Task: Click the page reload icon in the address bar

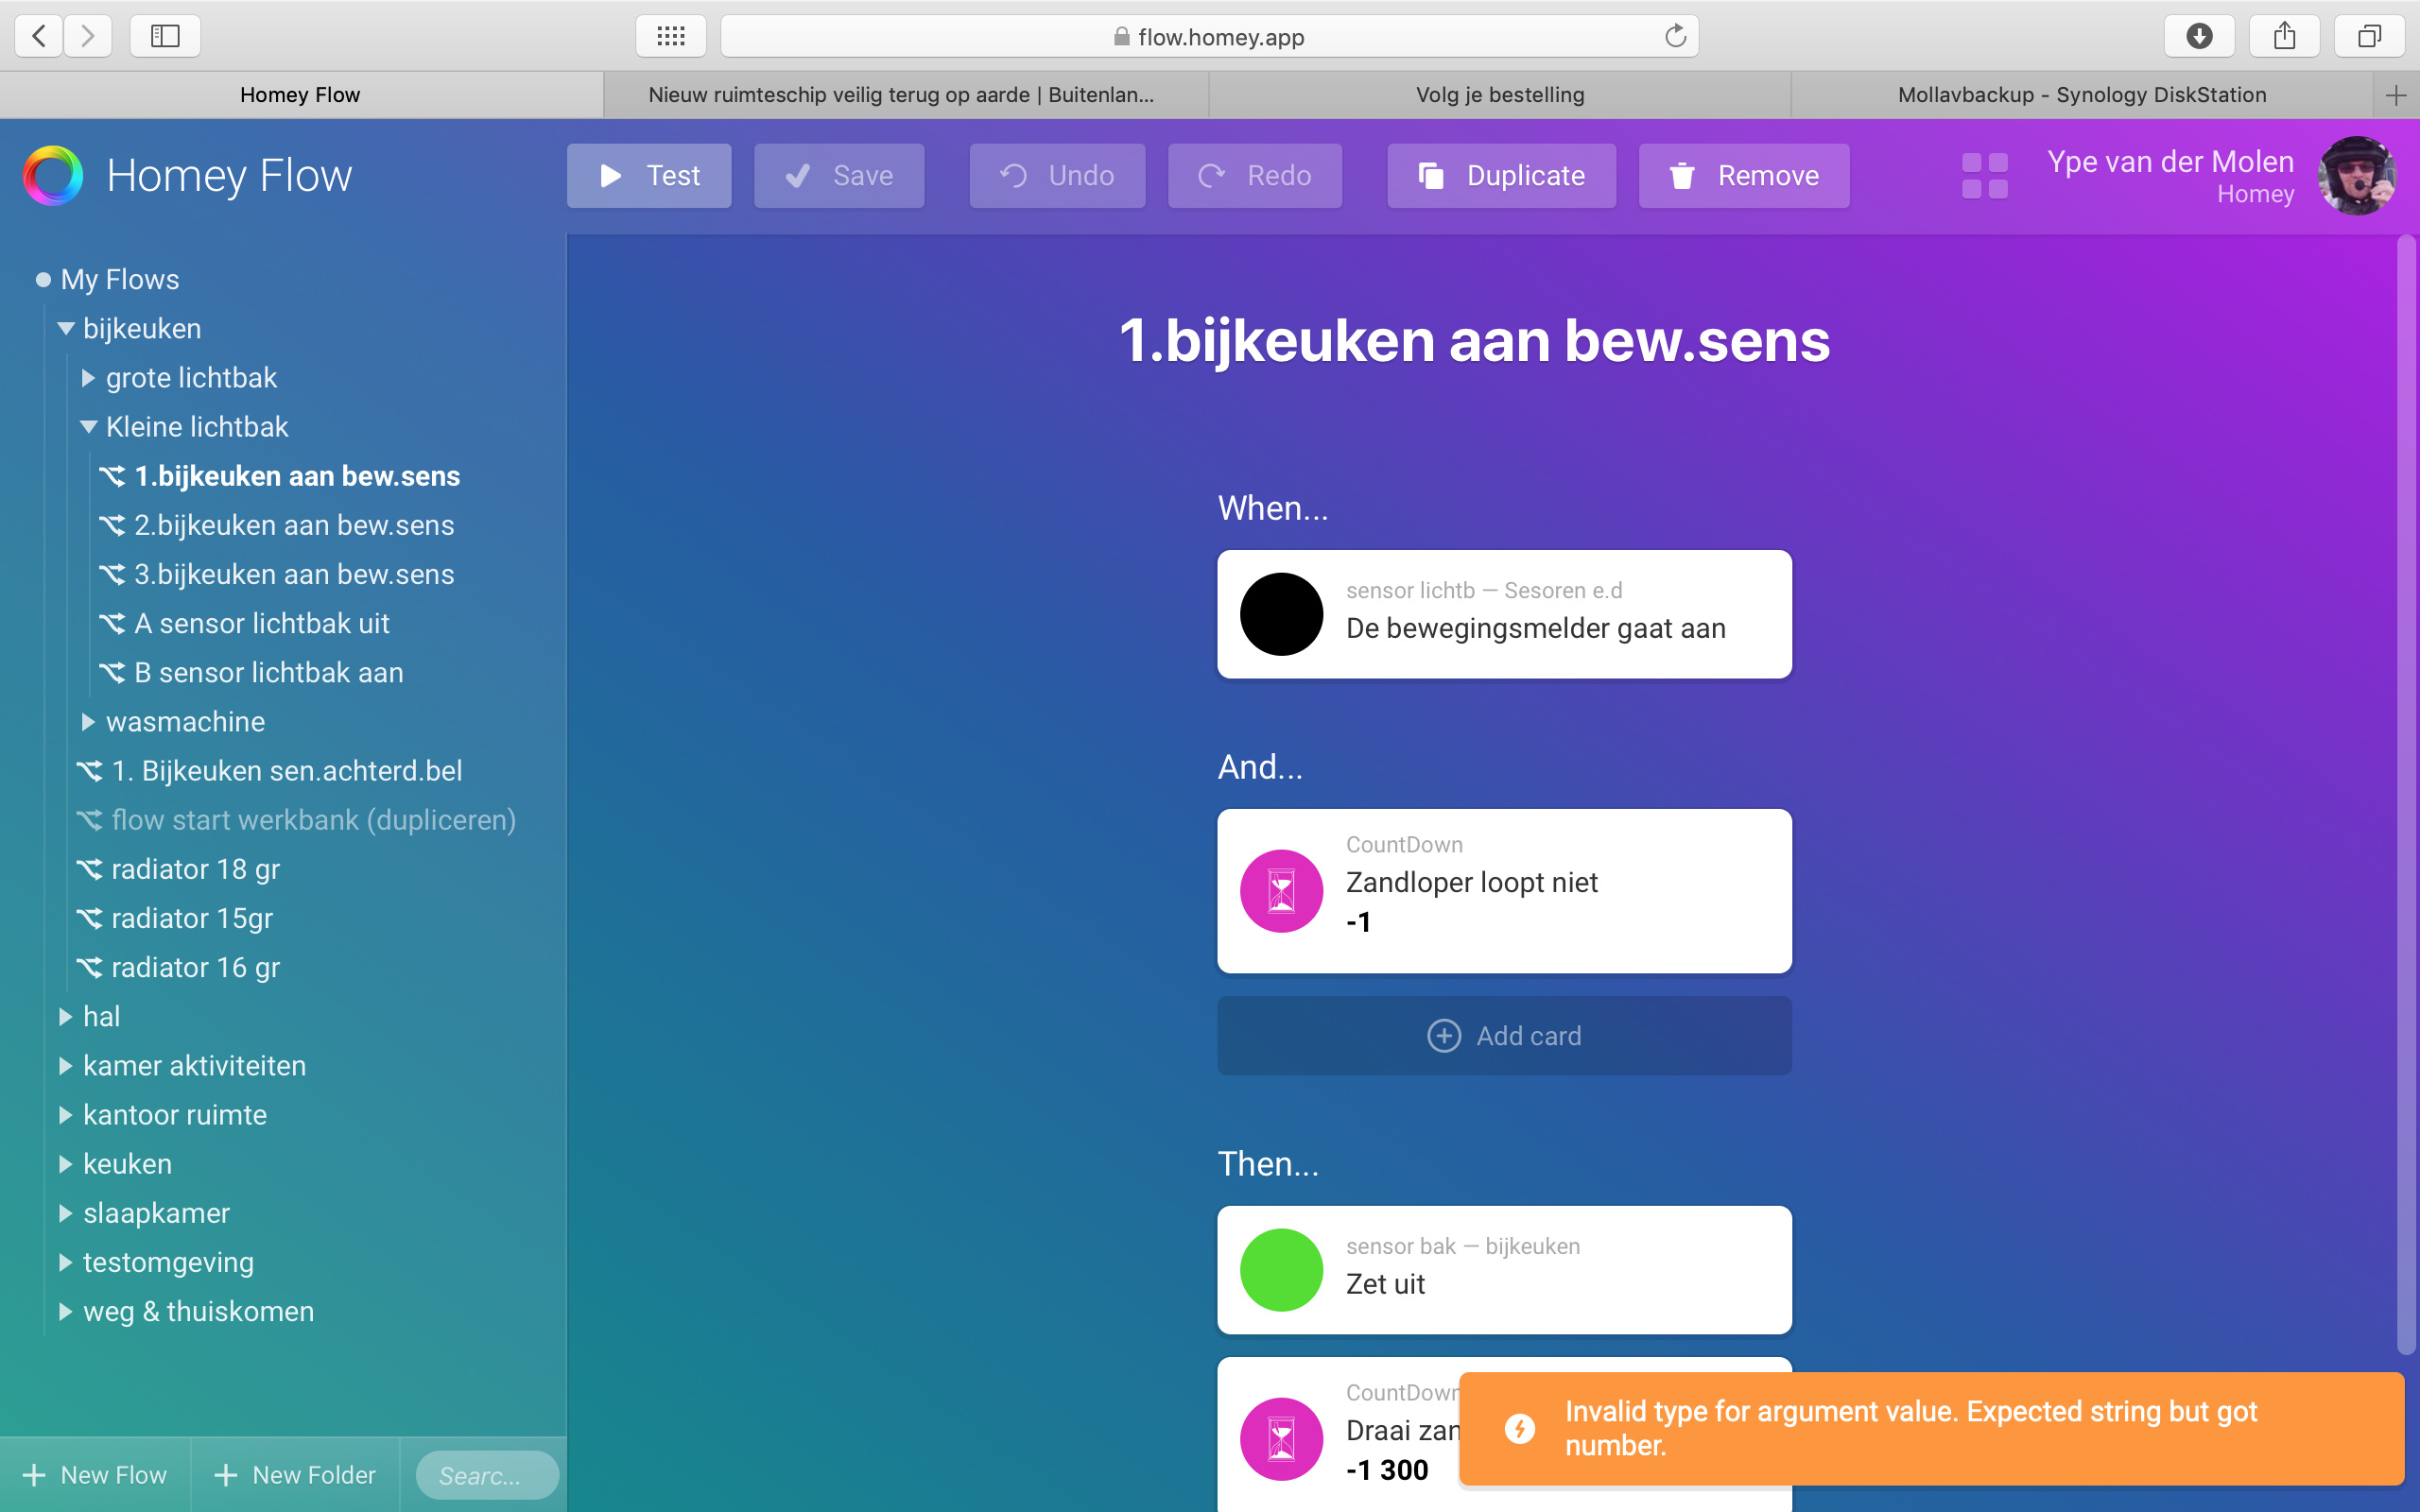Action: point(1675,37)
